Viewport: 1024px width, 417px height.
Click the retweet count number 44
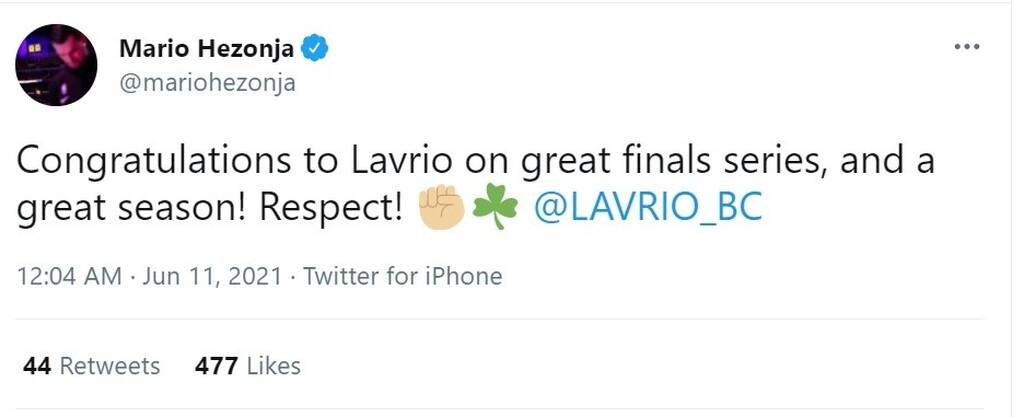(37, 366)
